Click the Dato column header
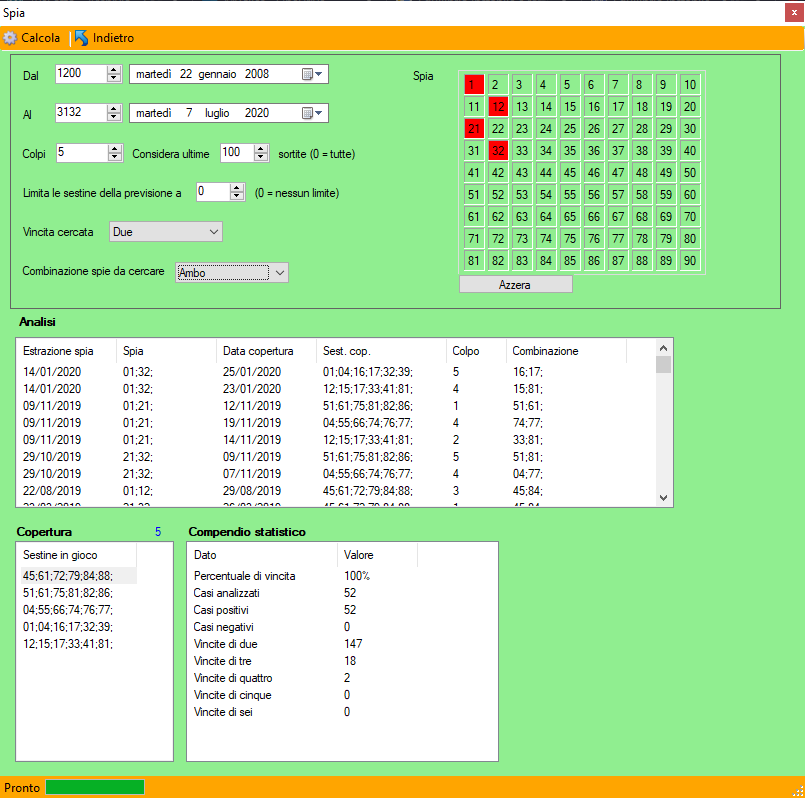805x798 pixels. pyautogui.click(x=262, y=555)
